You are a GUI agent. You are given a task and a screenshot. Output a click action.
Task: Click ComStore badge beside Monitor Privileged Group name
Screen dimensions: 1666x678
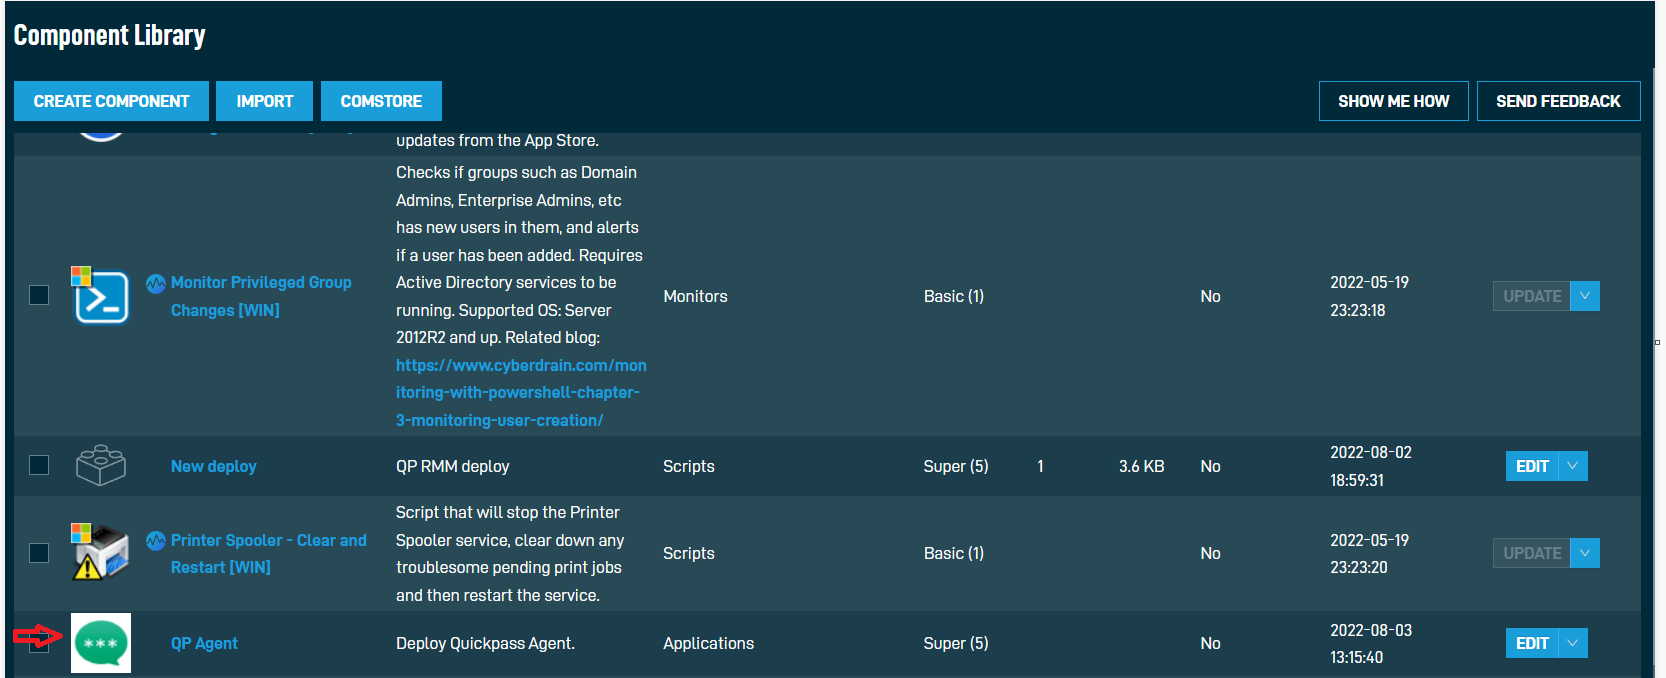[156, 283]
